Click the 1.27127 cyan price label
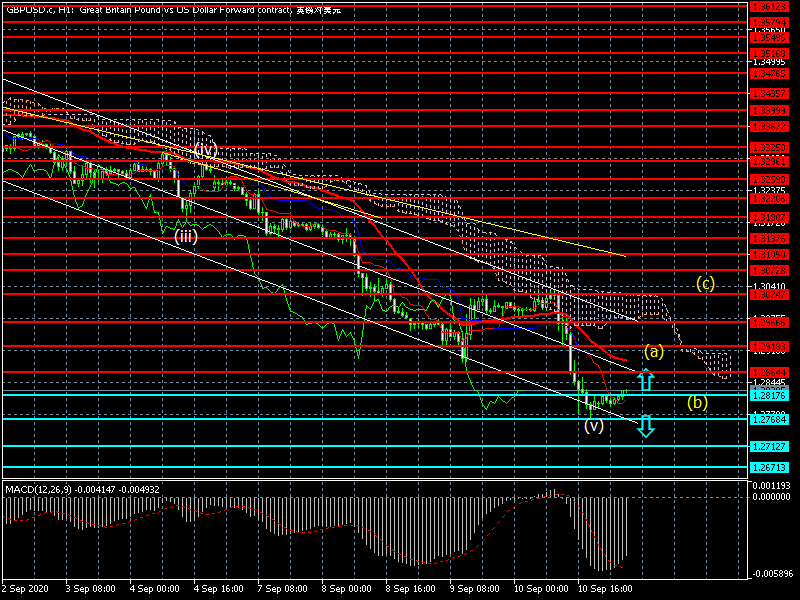Viewport: 800px width, 600px height. (768, 446)
